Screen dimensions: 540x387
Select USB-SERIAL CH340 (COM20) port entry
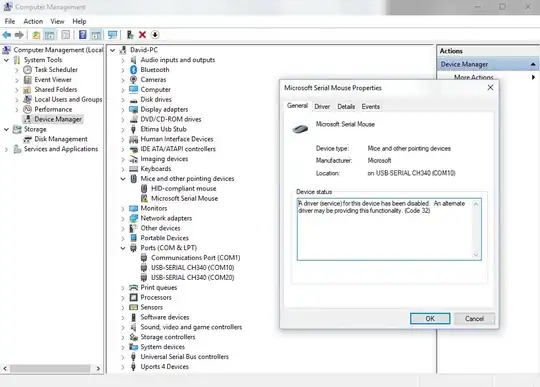(193, 278)
